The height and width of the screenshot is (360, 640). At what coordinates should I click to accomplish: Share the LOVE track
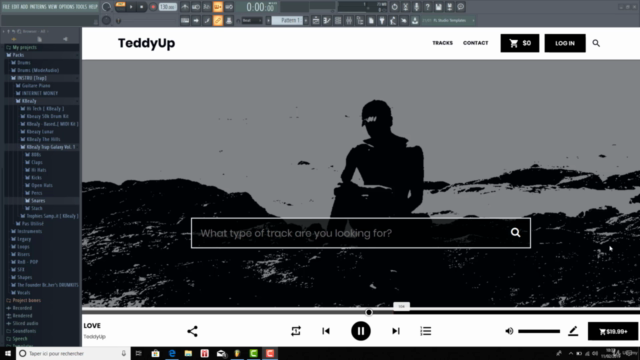(x=192, y=331)
